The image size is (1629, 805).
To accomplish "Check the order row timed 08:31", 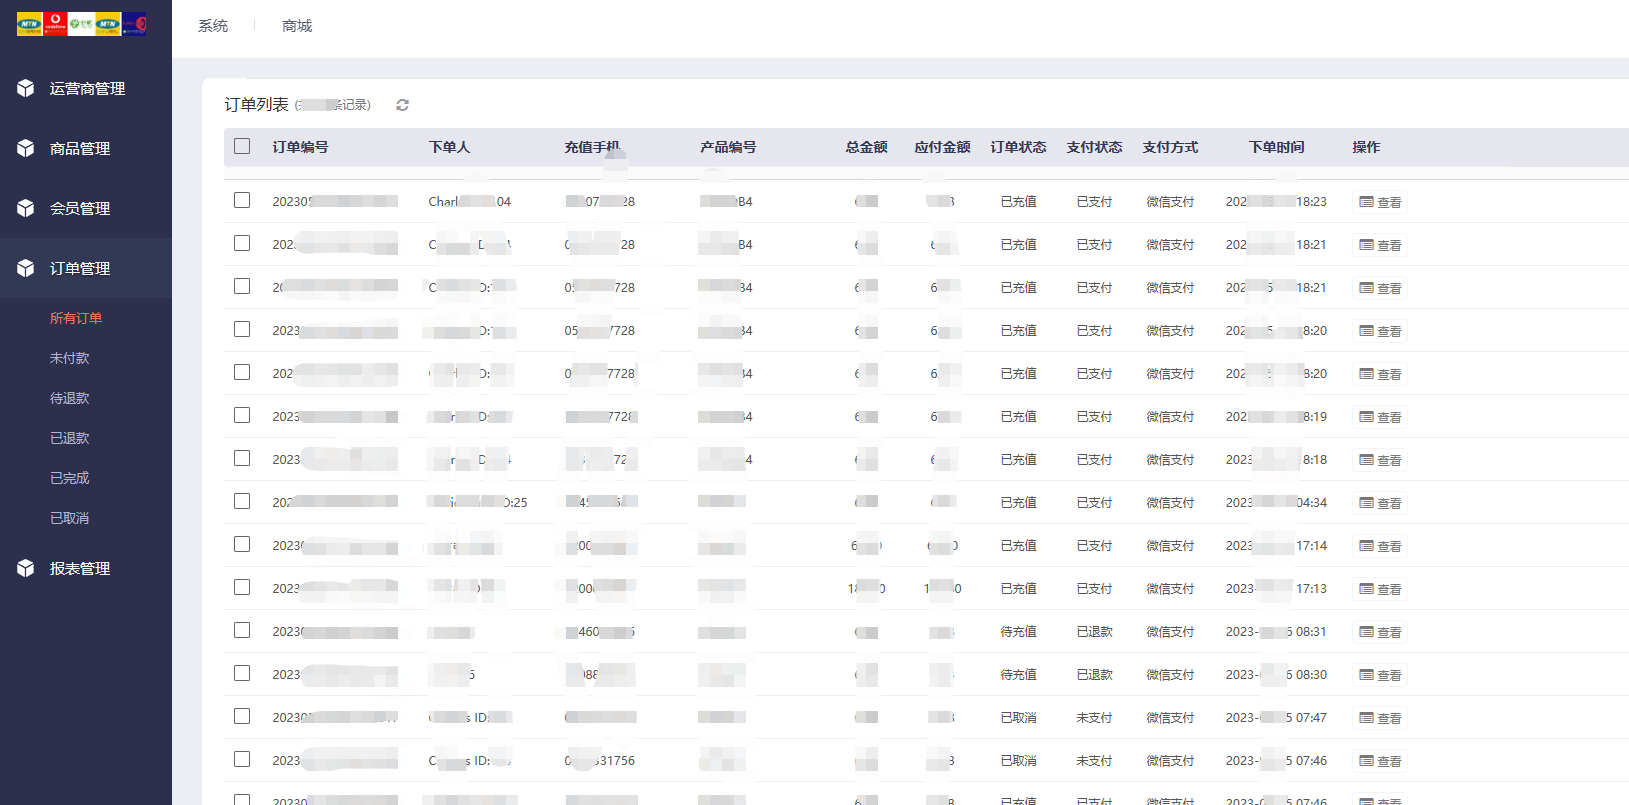I will [x=242, y=630].
